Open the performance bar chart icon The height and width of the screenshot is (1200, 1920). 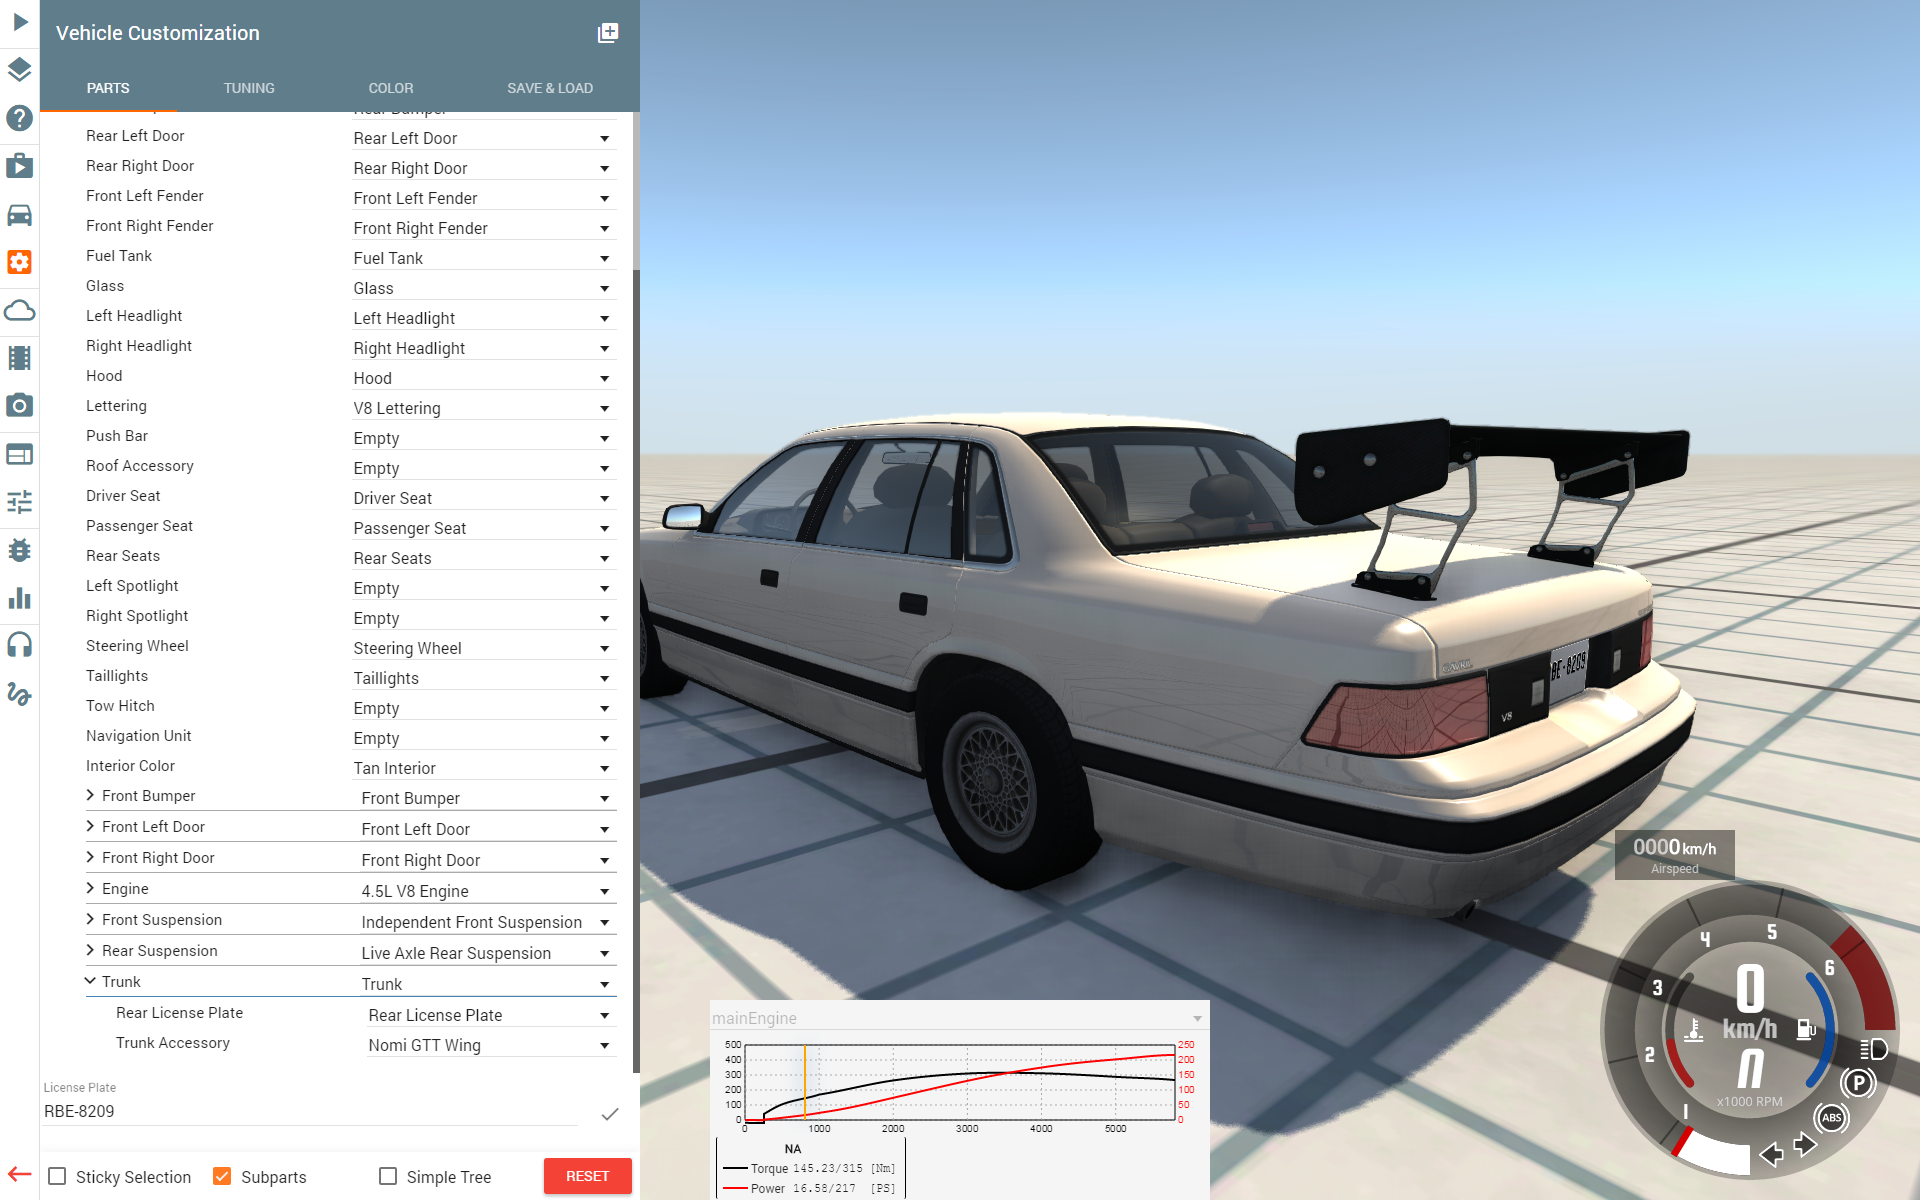pyautogui.click(x=20, y=598)
